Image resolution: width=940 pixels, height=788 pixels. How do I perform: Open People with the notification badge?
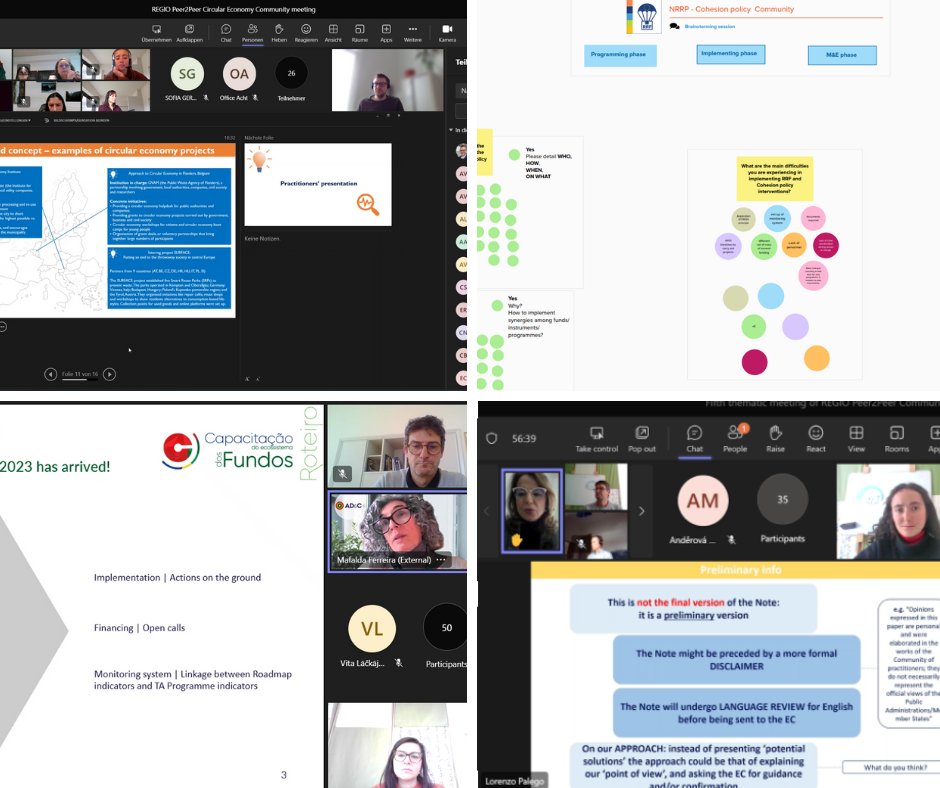735,440
